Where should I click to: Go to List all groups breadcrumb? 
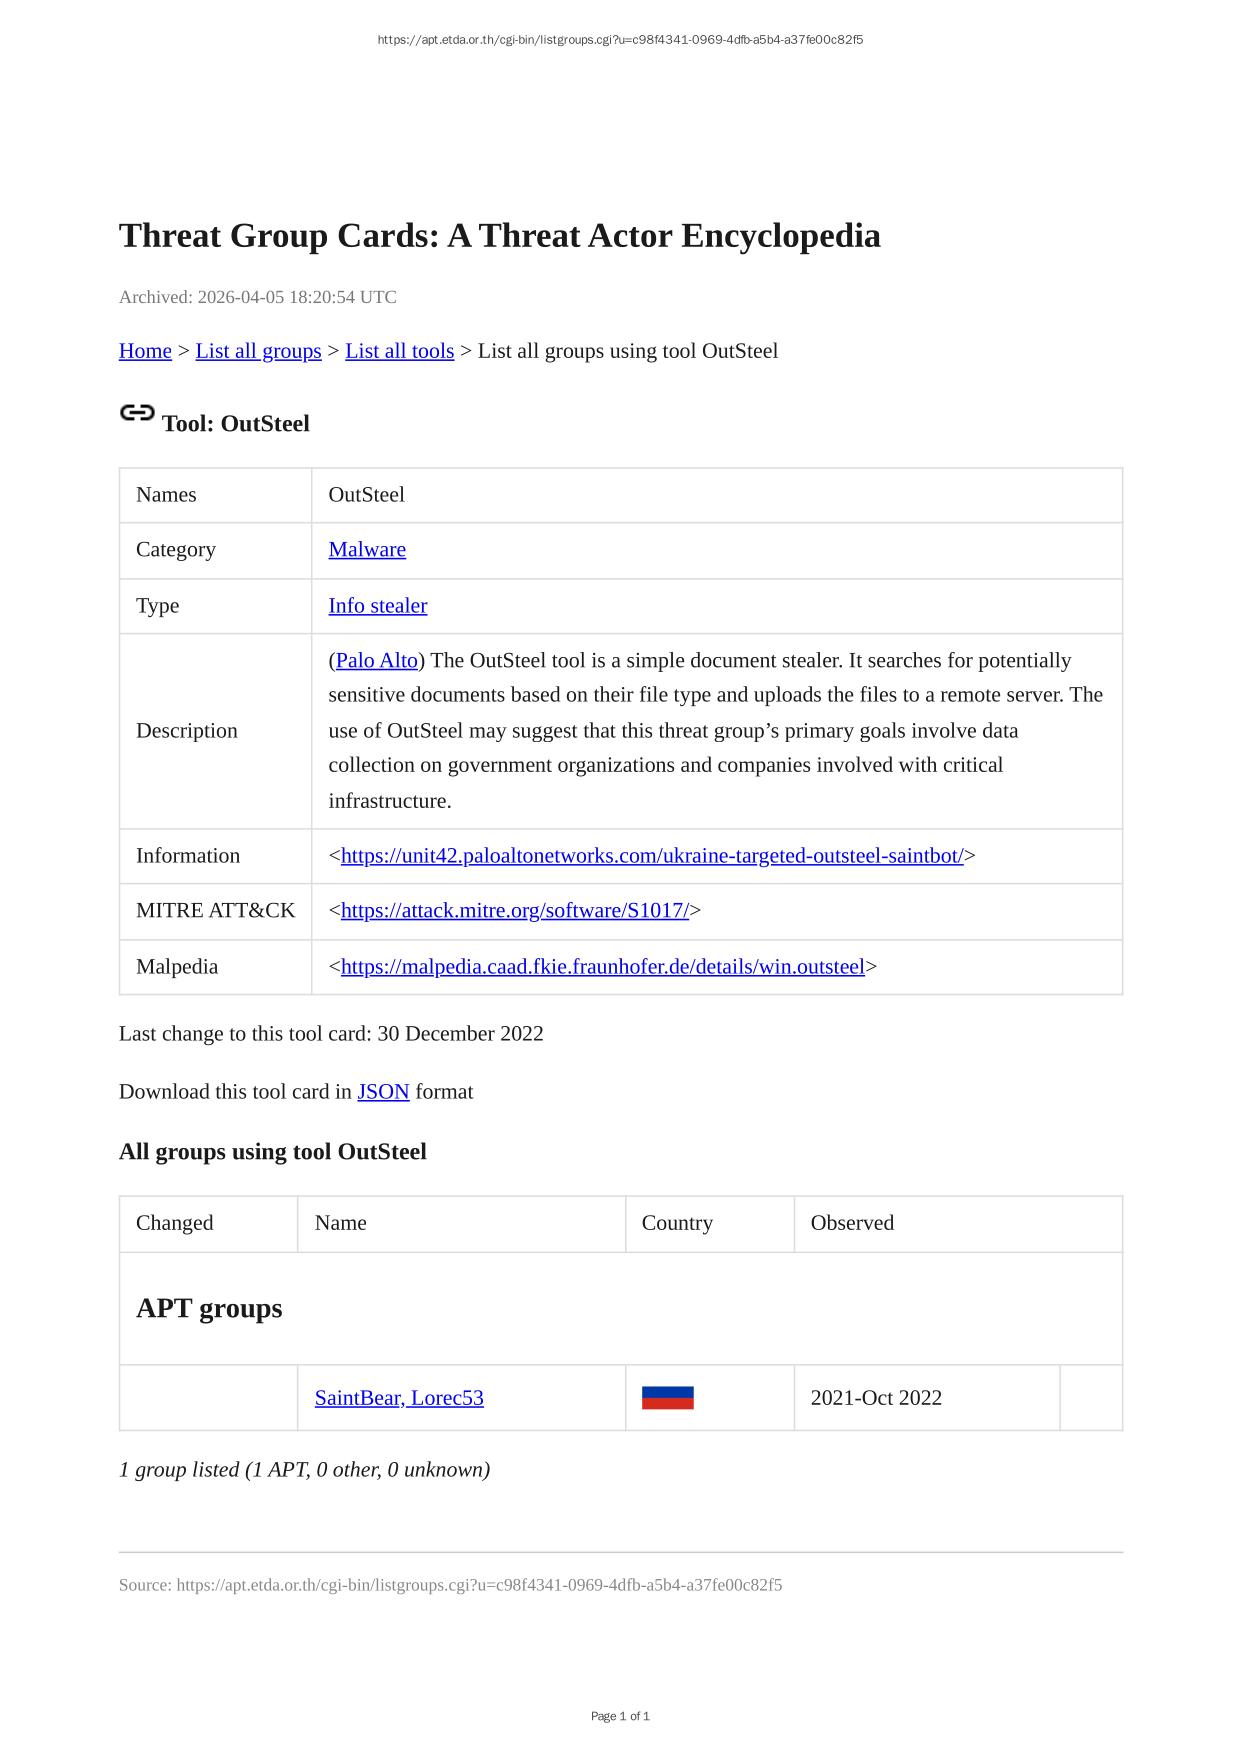pos(258,351)
